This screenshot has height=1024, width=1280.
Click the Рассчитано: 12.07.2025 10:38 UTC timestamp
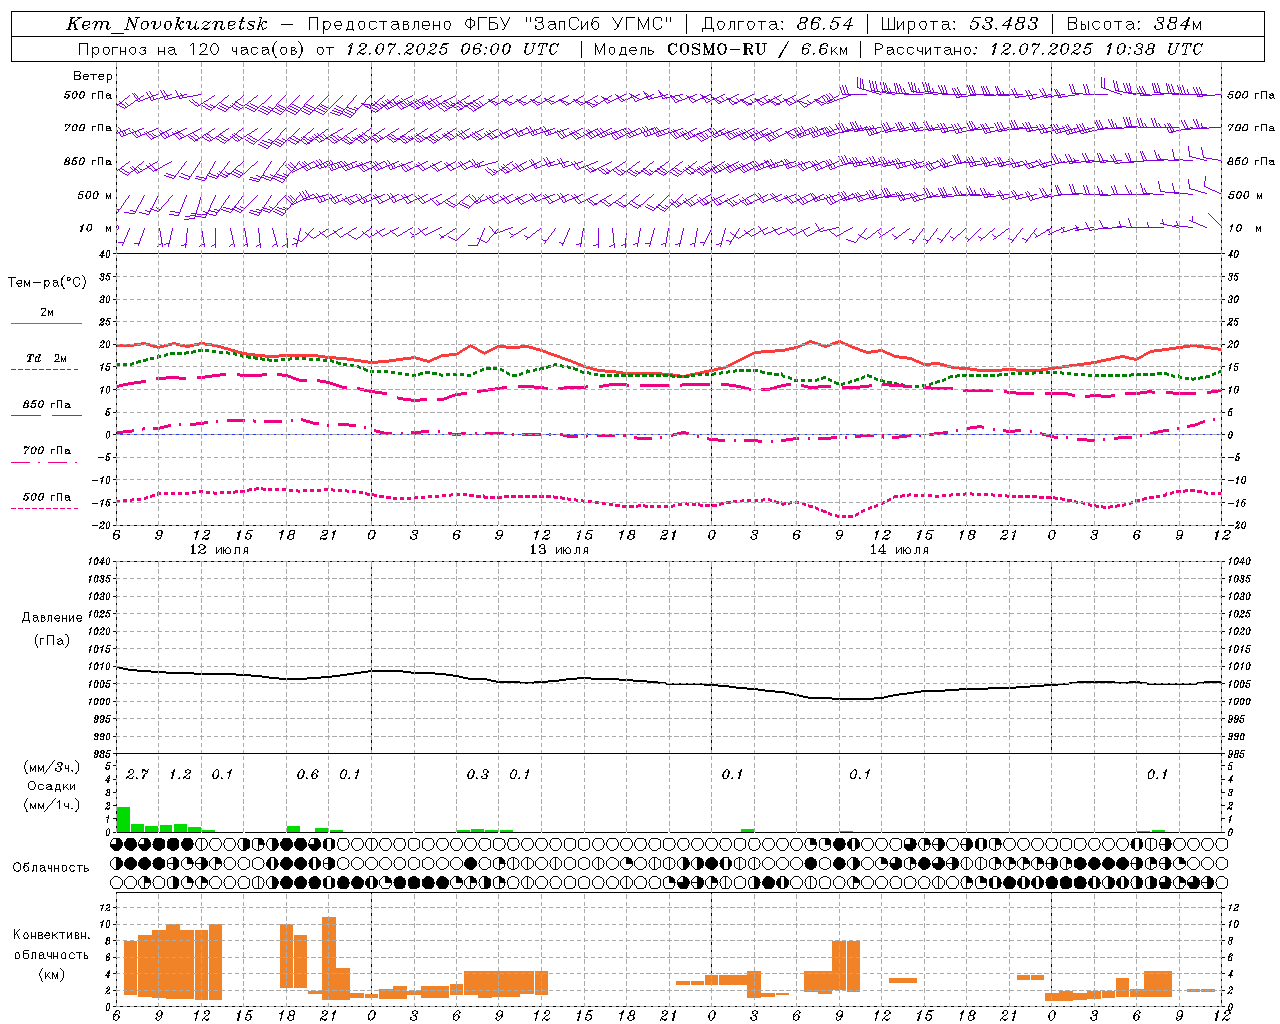[x=1038, y=48]
